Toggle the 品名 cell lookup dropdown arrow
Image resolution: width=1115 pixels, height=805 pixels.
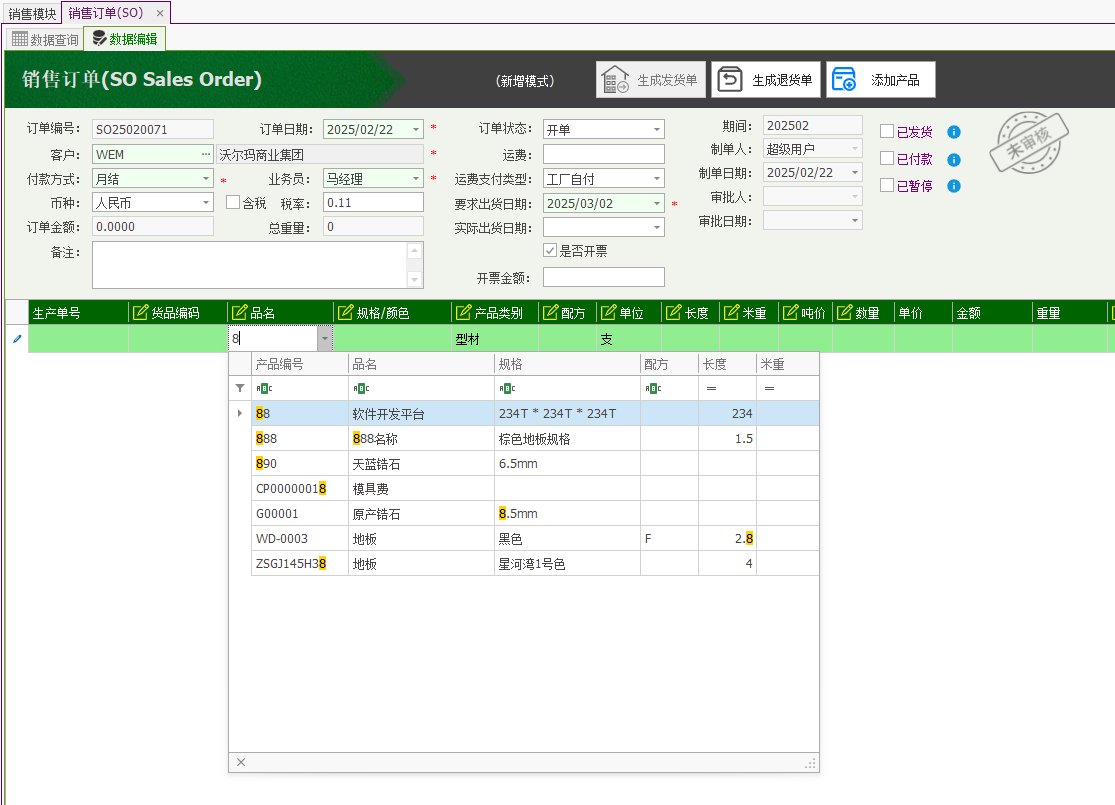(x=325, y=338)
